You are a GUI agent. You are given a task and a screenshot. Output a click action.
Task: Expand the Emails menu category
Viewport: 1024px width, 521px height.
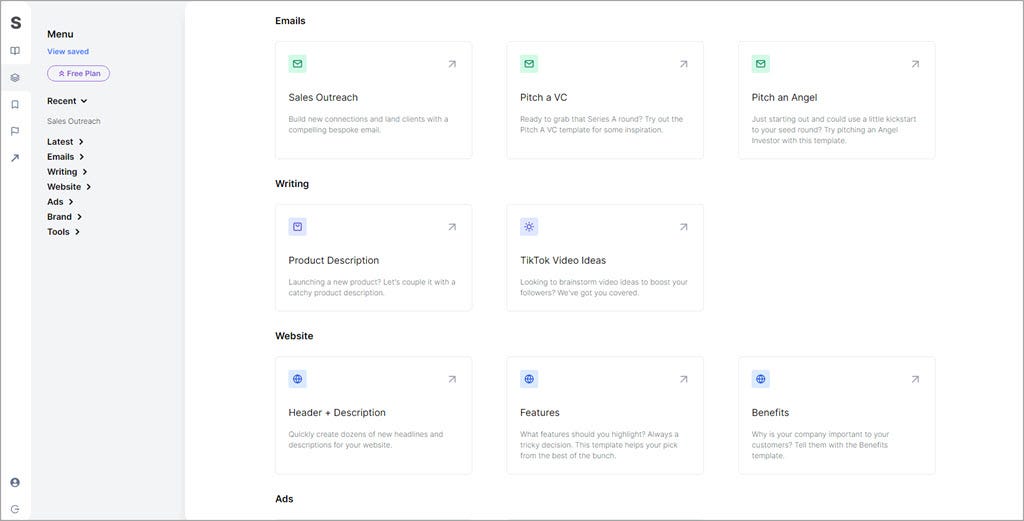click(x=65, y=157)
